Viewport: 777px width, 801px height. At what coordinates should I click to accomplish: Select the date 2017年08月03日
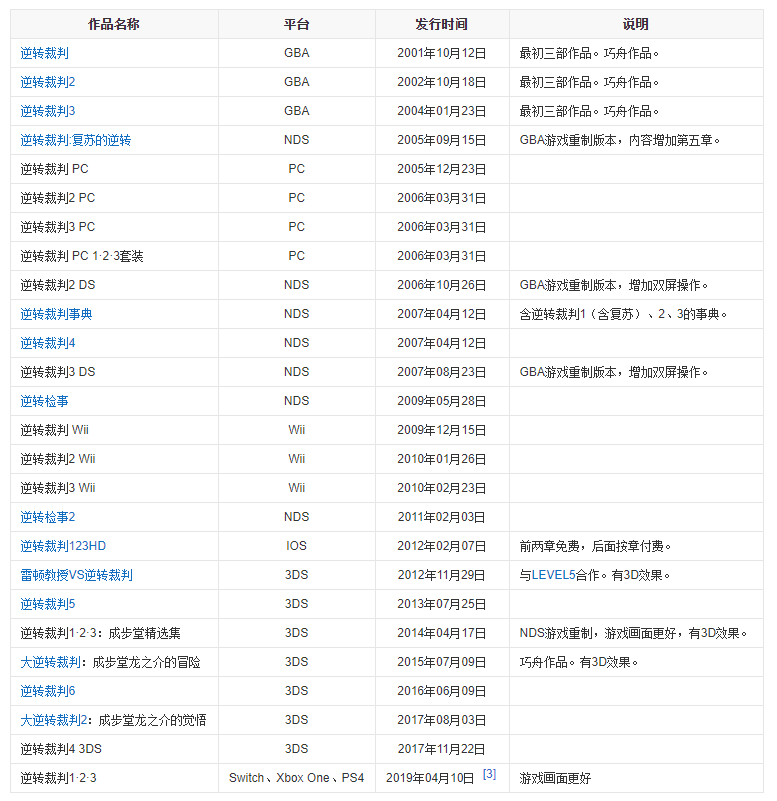point(442,720)
